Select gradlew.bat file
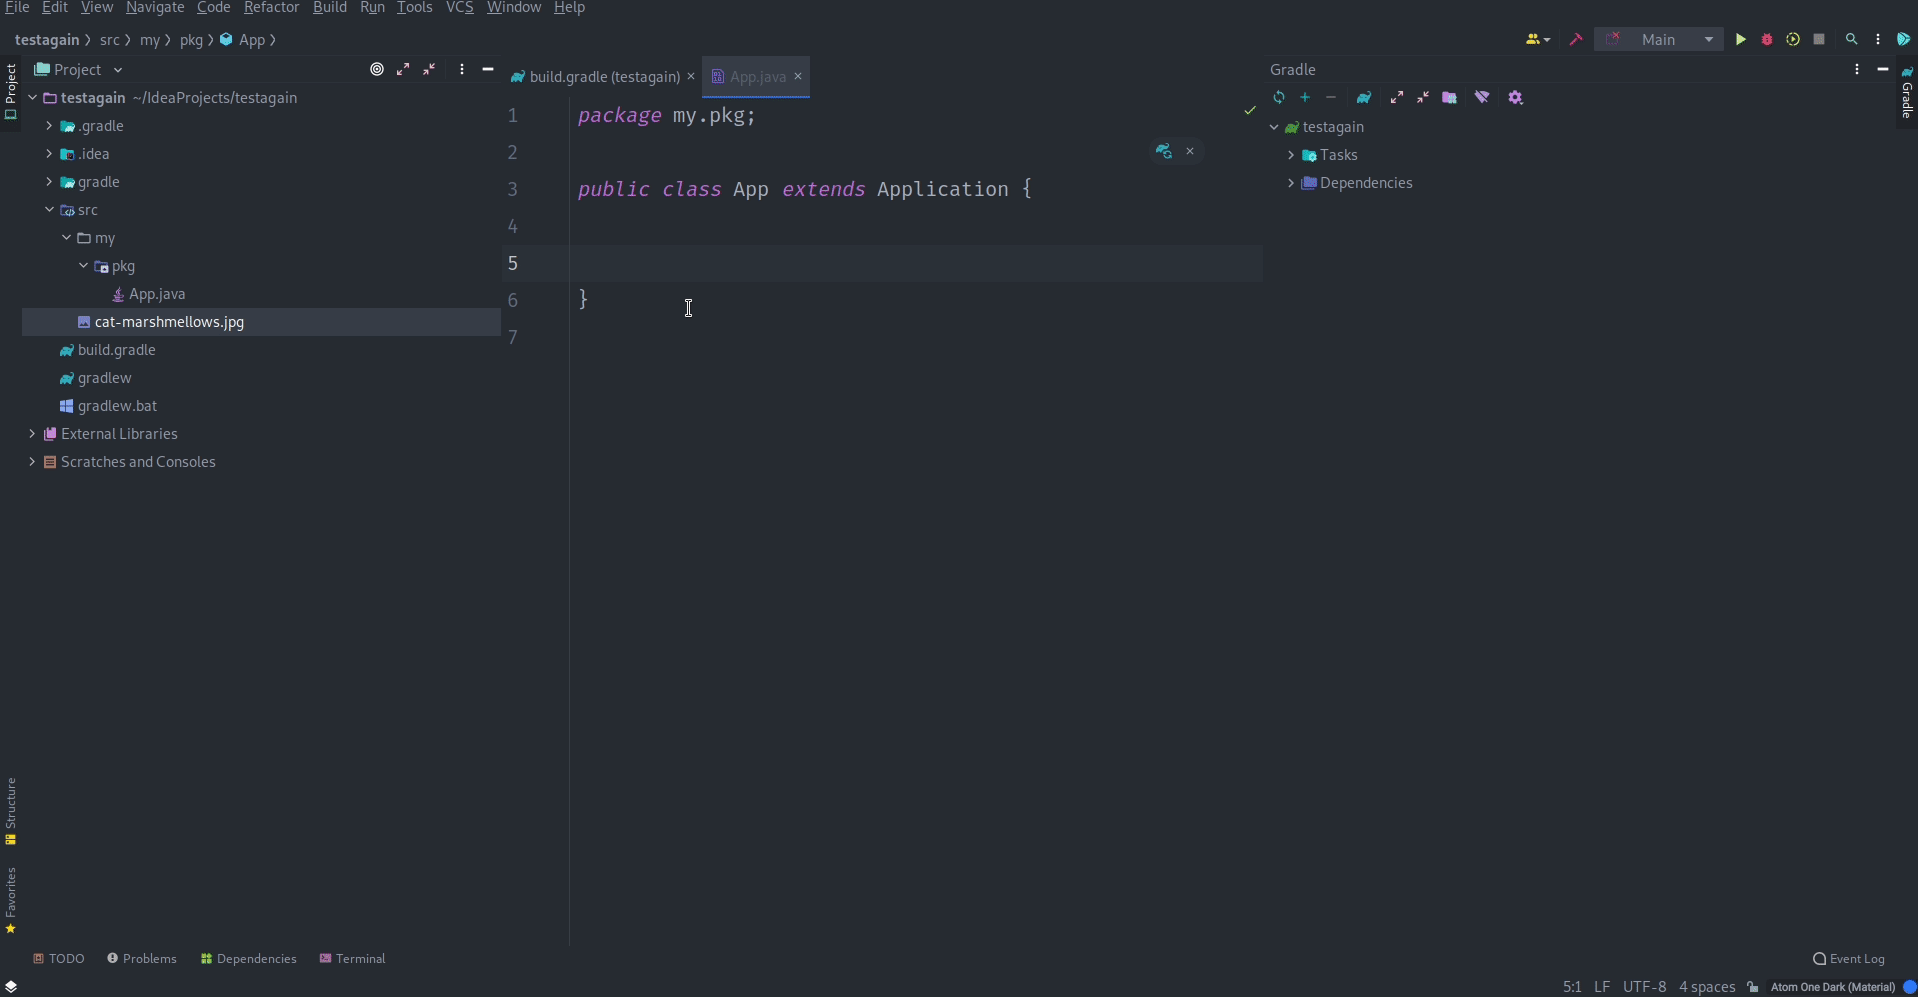 tap(117, 406)
